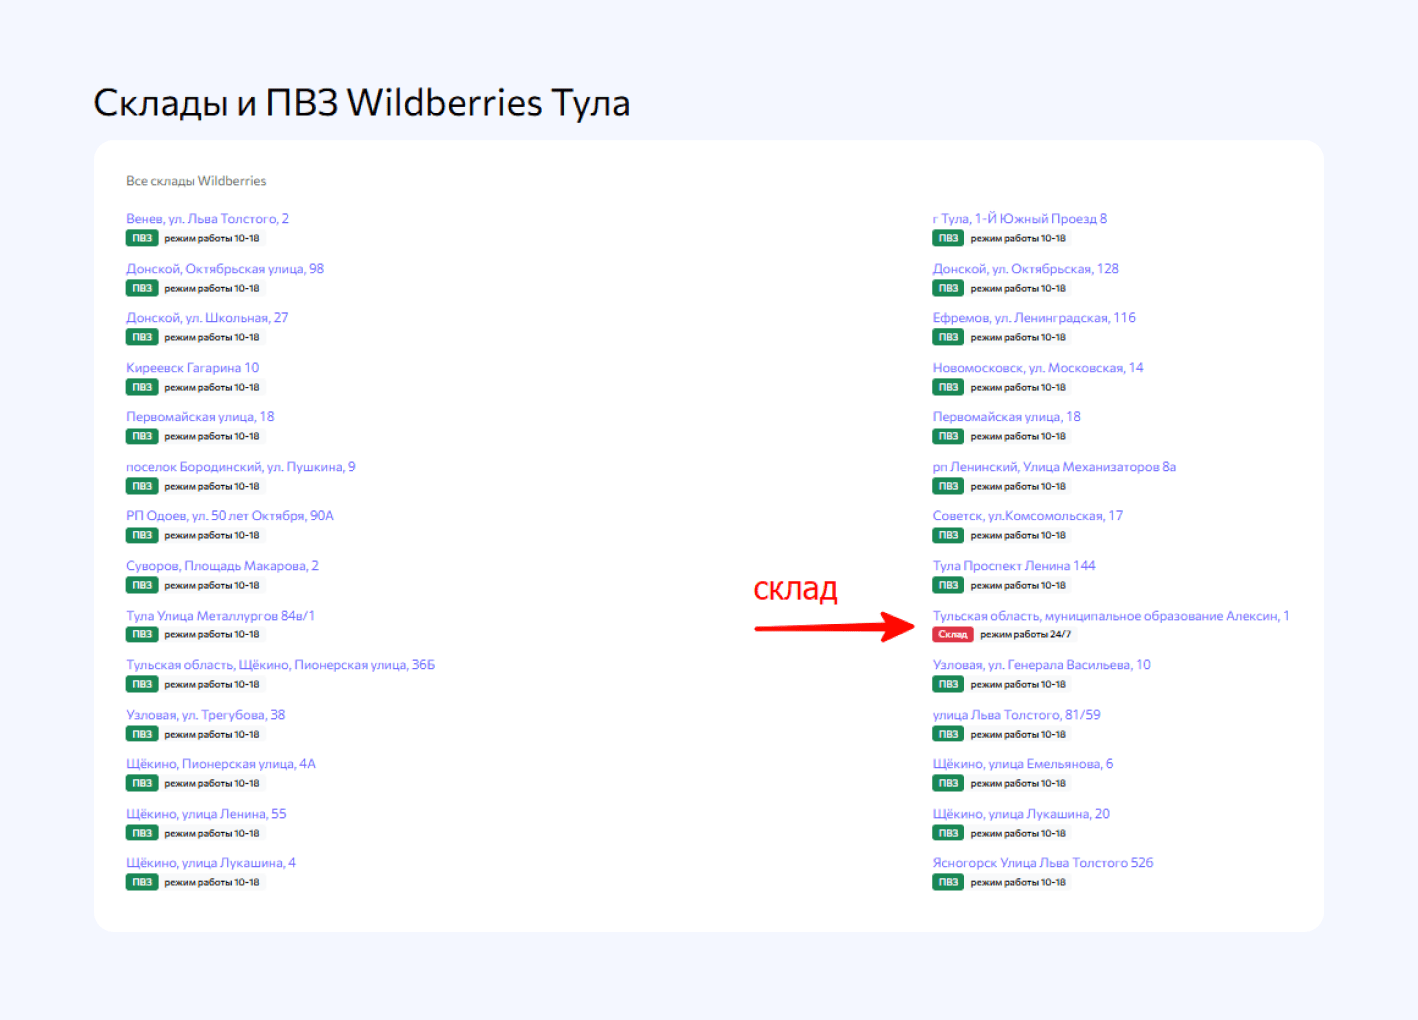Click the red Склад badge under Алексин
Screen dimensions: 1418x1020
(953, 635)
